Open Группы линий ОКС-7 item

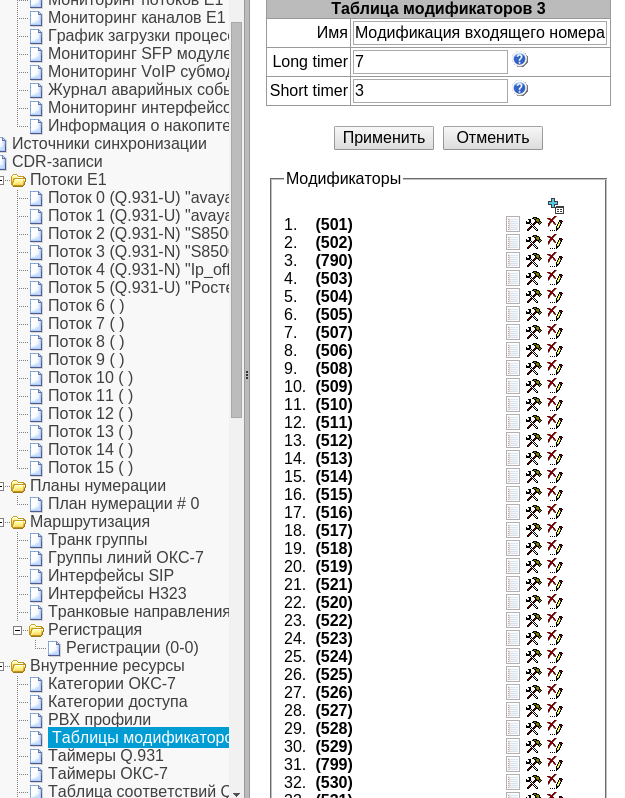126,558
